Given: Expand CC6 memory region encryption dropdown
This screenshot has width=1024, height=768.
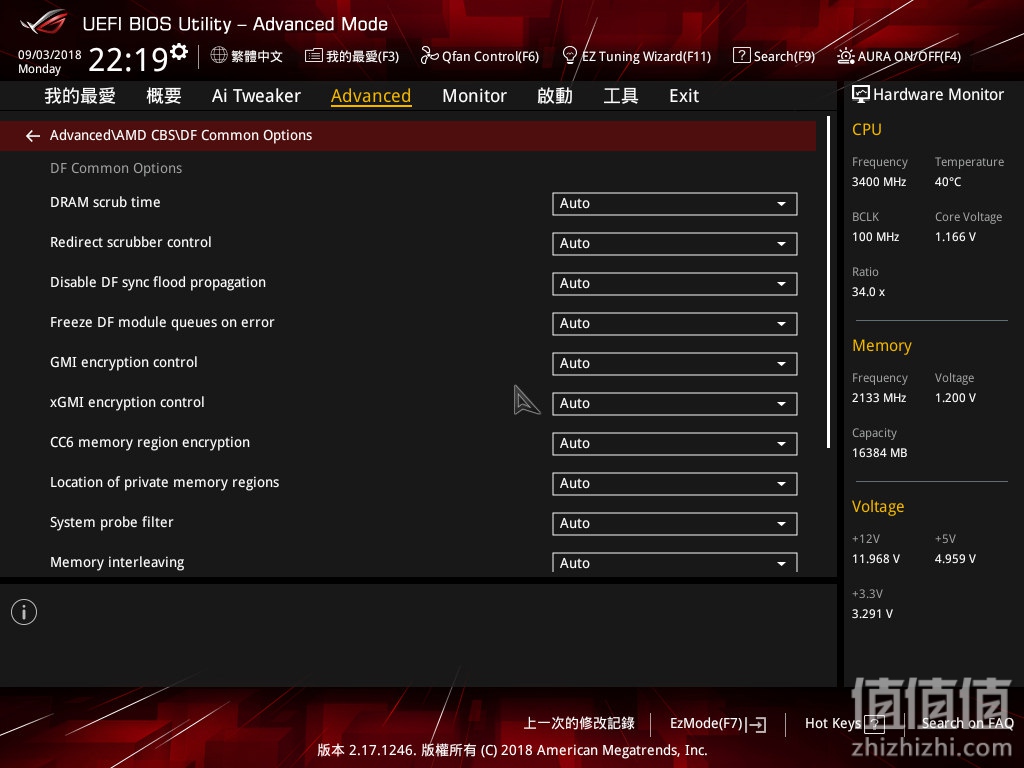Looking at the screenshot, I should (675, 443).
